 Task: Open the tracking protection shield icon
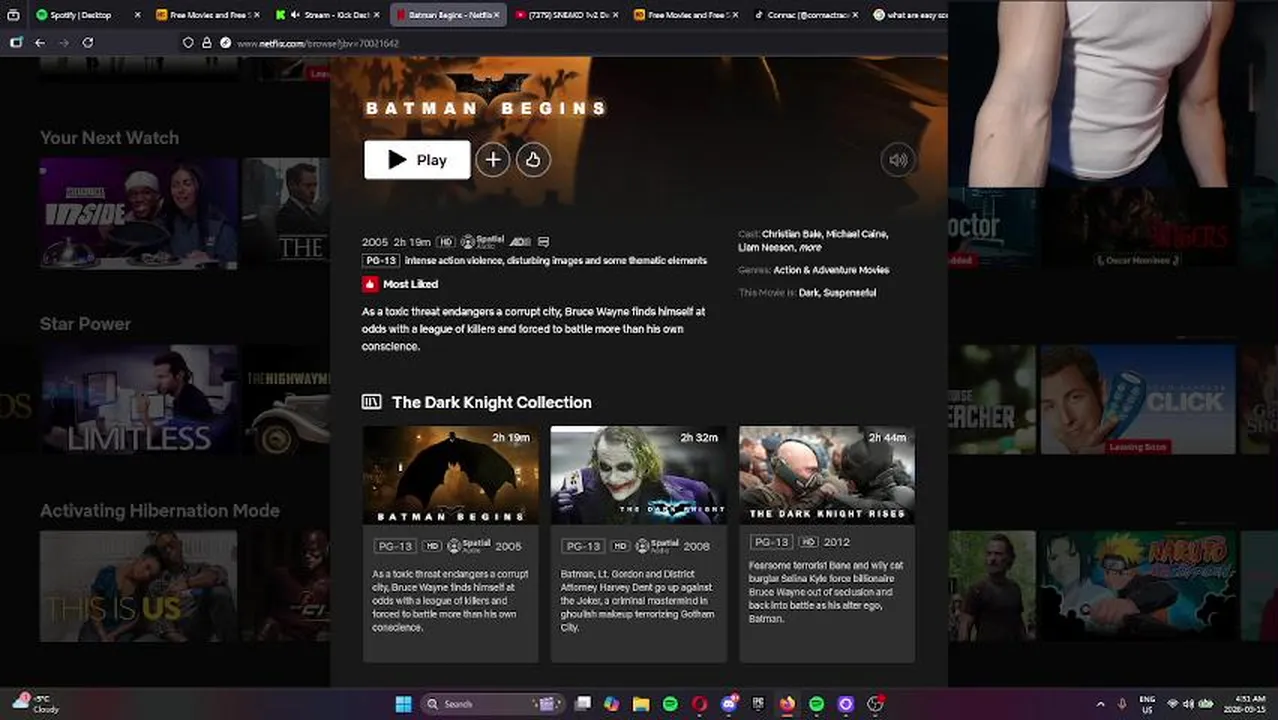coord(188,43)
